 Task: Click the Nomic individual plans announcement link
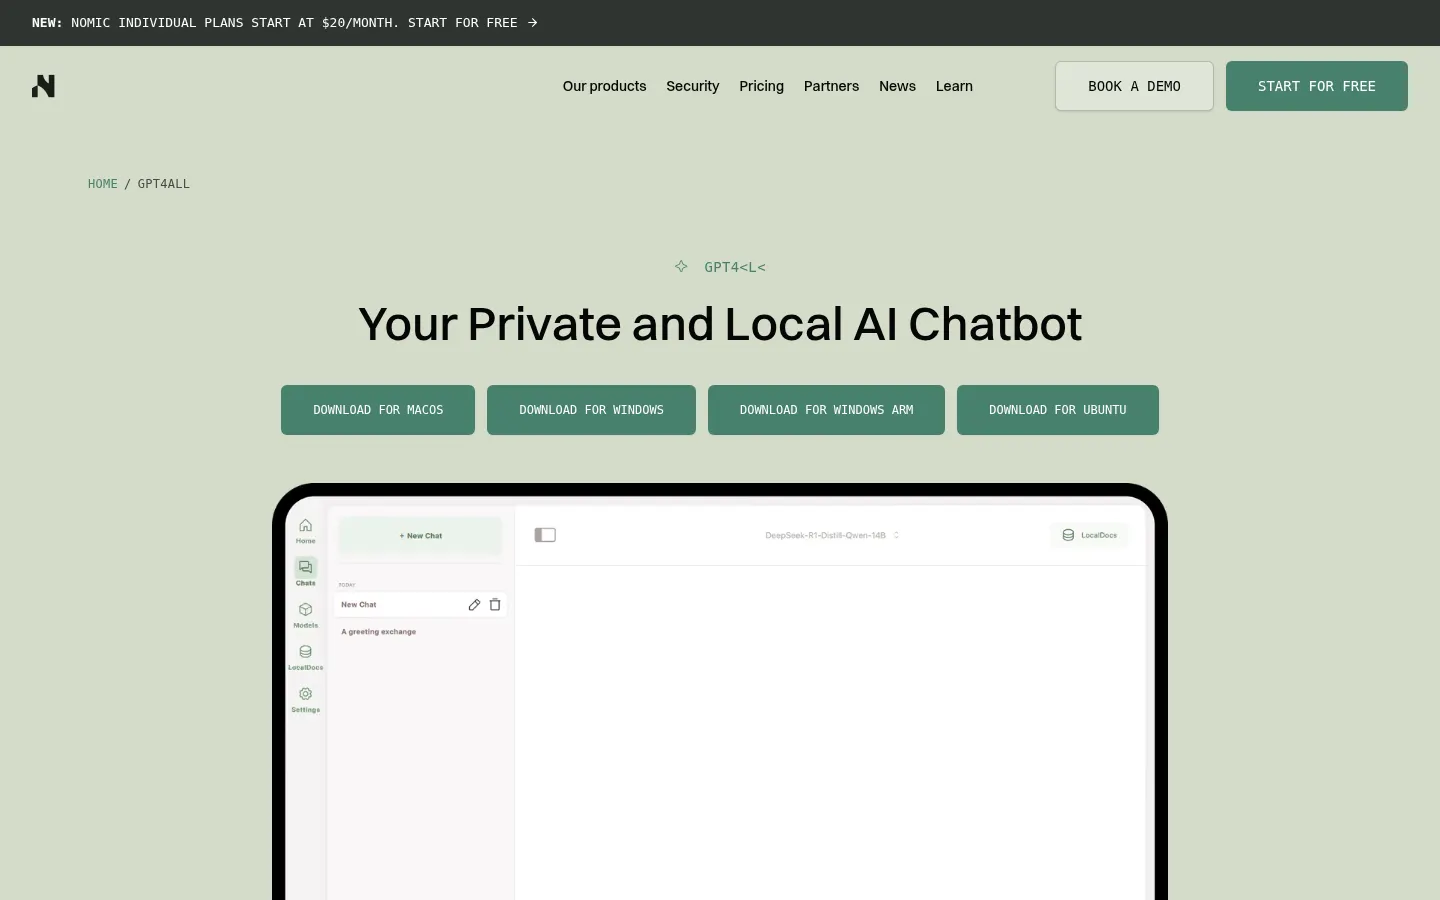pyautogui.click(x=285, y=23)
